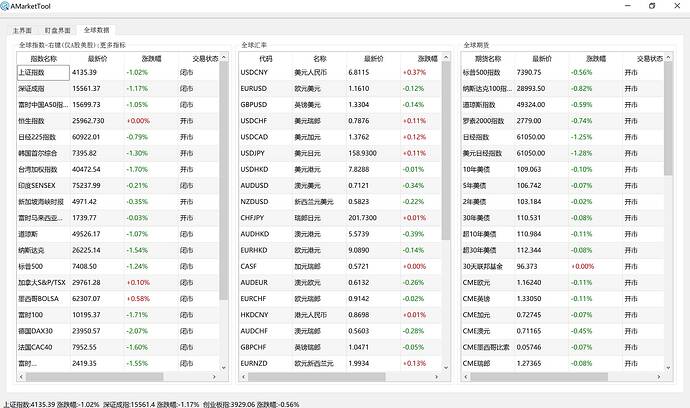Click horizontal scrollbar thumb of futures table

tap(539, 377)
